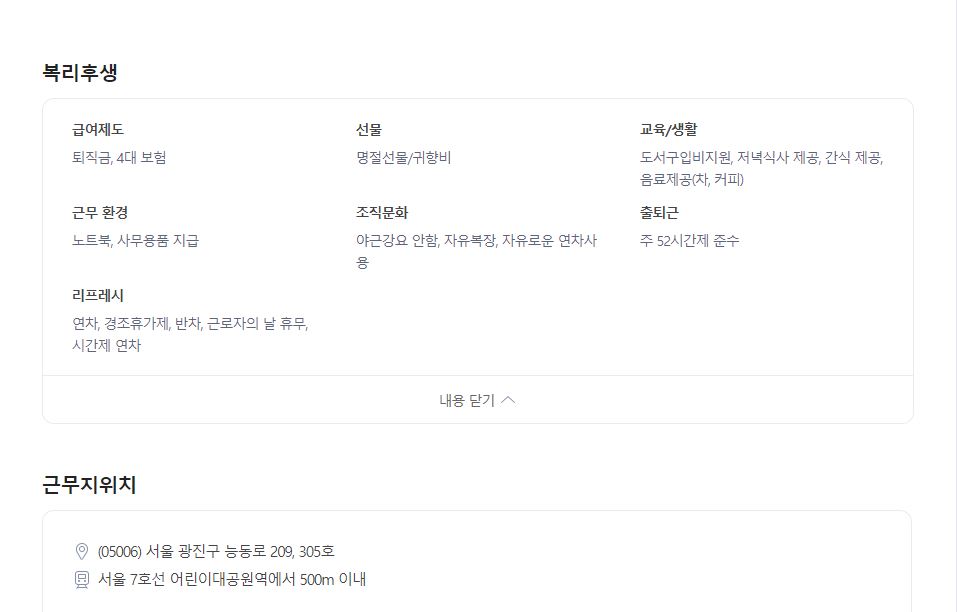Click 도서구입비지원 benefits description text
The image size is (957, 612).
click(761, 168)
